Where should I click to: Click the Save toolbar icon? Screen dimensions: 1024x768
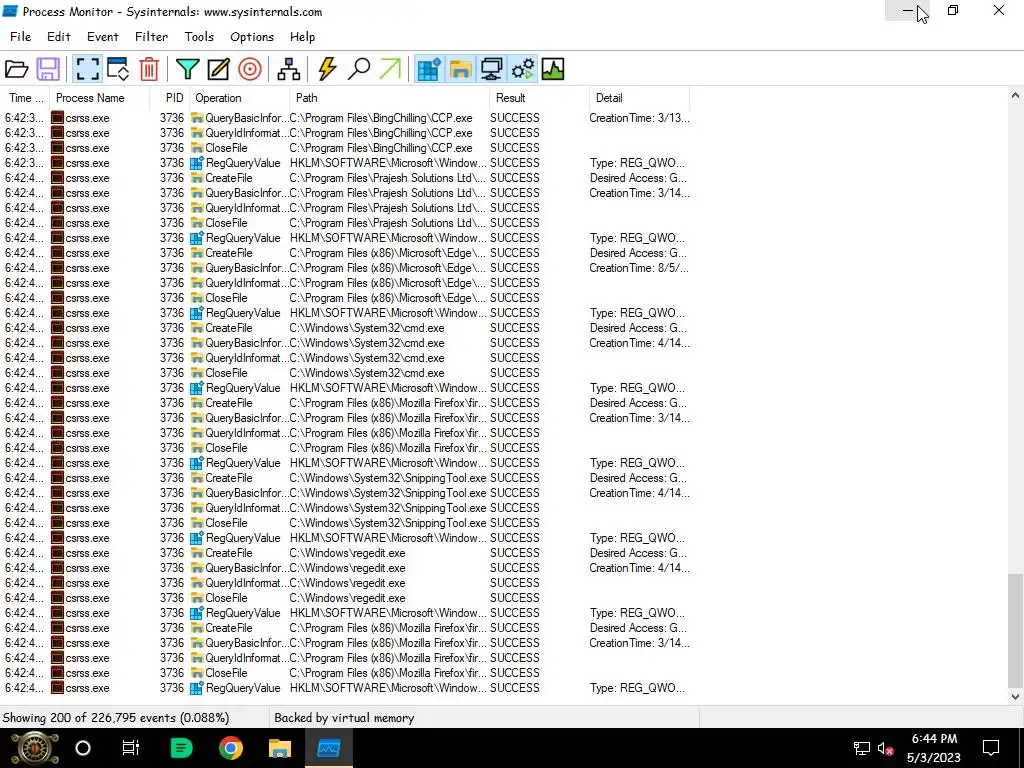tap(48, 69)
